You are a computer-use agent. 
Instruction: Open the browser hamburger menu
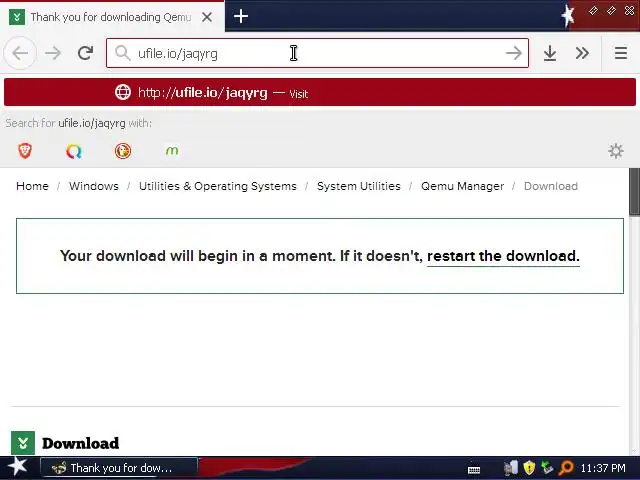click(621, 53)
